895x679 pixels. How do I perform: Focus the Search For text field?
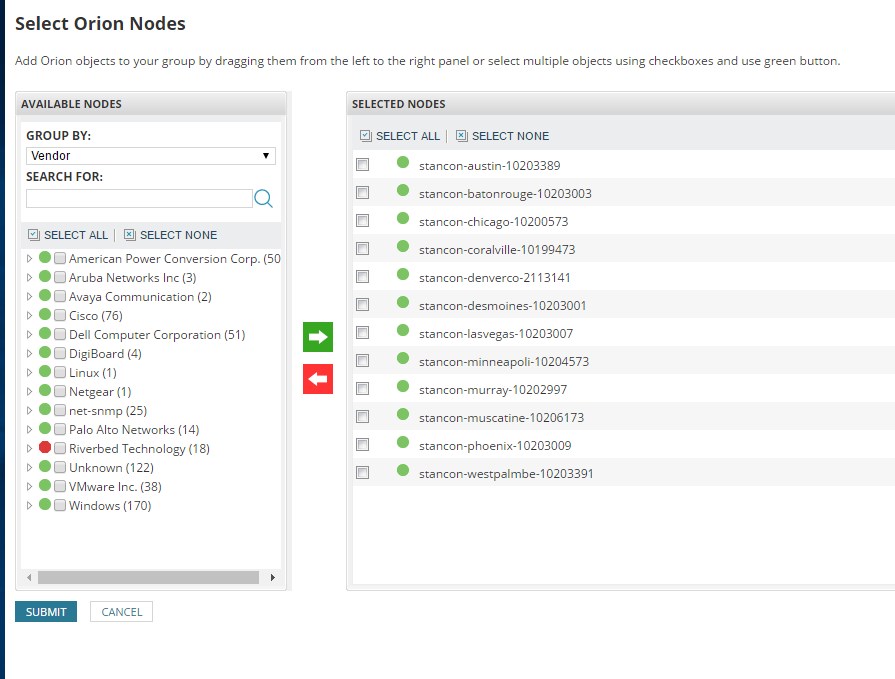(x=139, y=199)
